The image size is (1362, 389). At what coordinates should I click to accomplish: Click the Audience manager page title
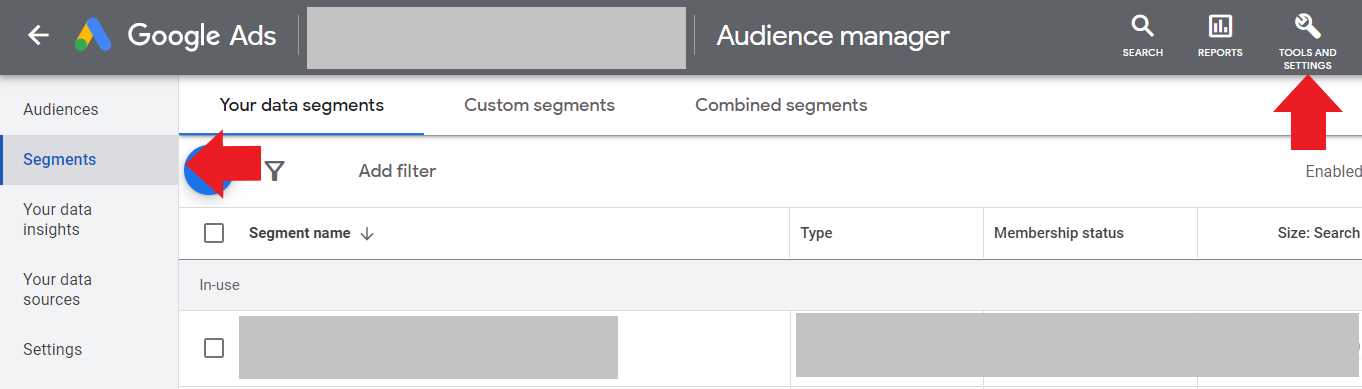click(x=833, y=36)
